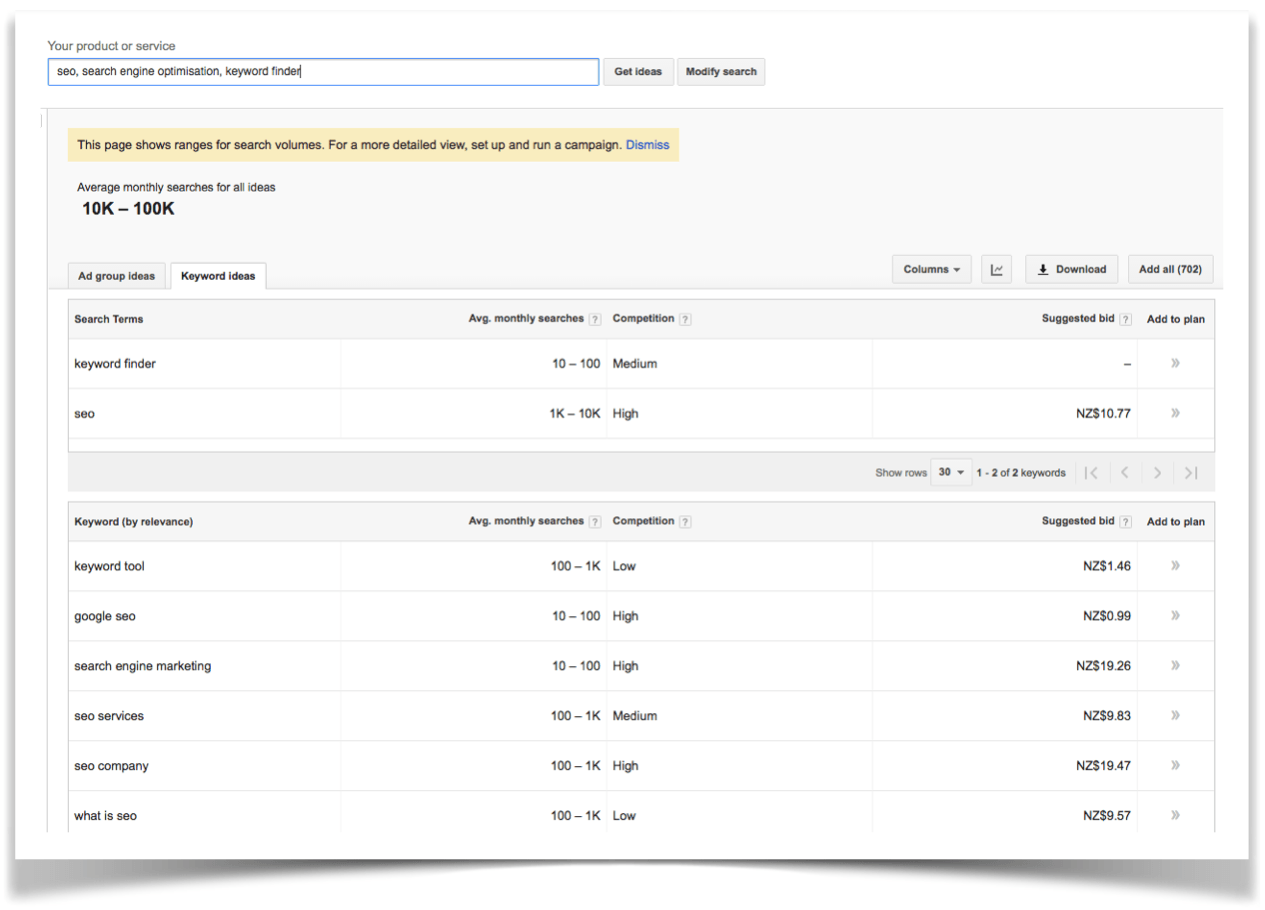This screenshot has width=1265, height=910.
Task: Add 'keyword finder' to plan
Action: click(x=1175, y=364)
